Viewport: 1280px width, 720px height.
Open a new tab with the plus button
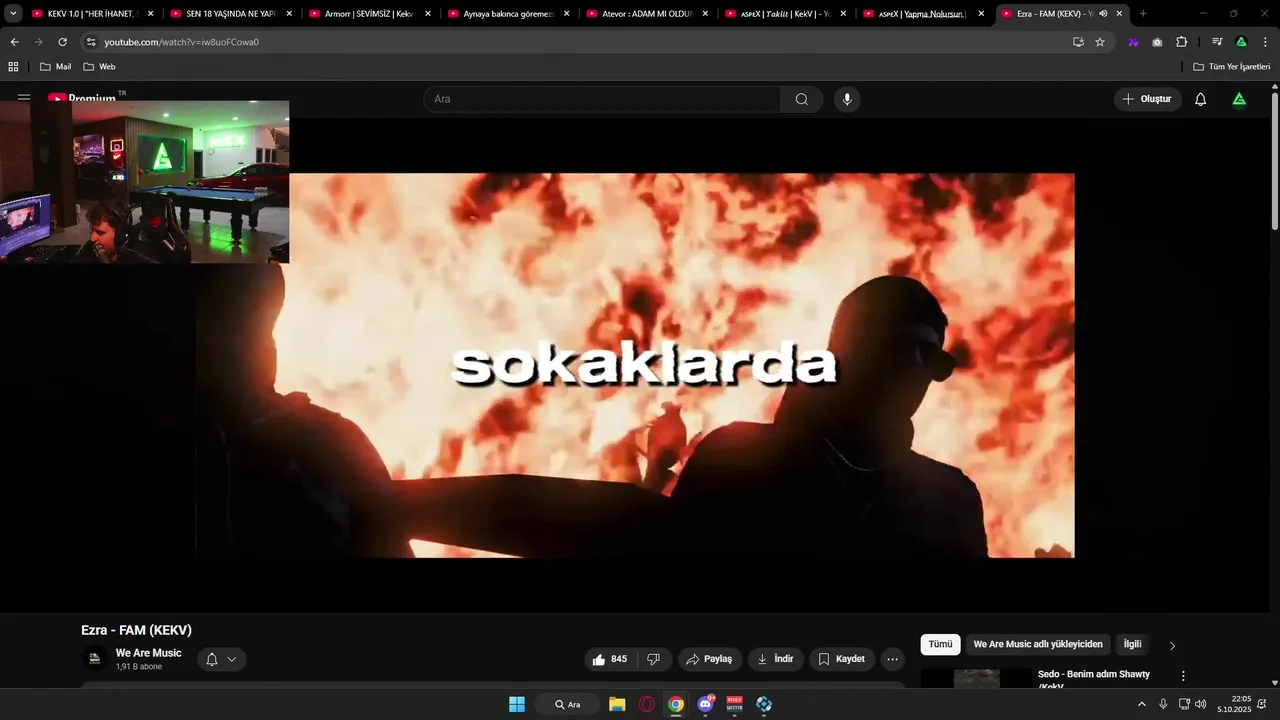1143,14
